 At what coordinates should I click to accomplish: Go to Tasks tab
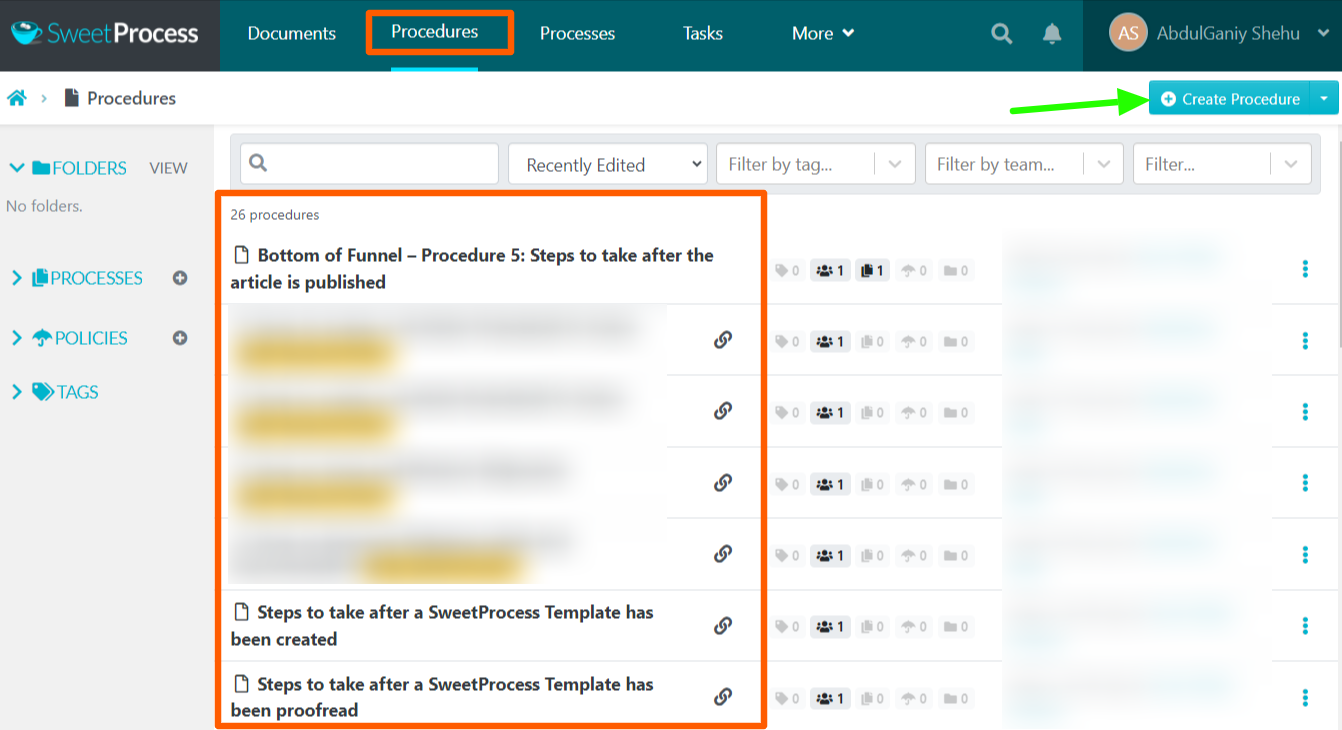[703, 34]
